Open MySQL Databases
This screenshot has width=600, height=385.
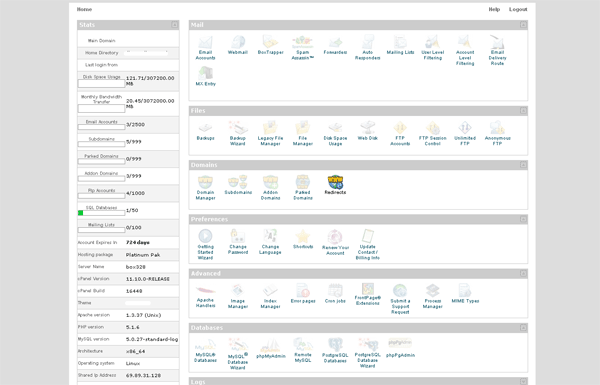click(x=205, y=351)
